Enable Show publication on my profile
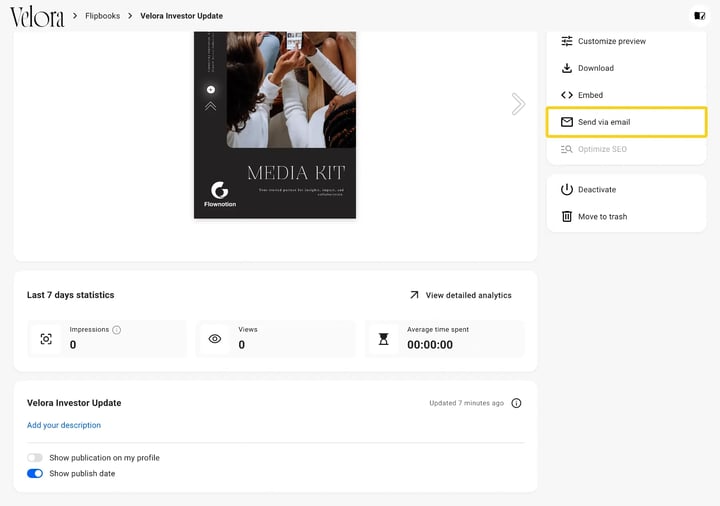 pos(34,457)
